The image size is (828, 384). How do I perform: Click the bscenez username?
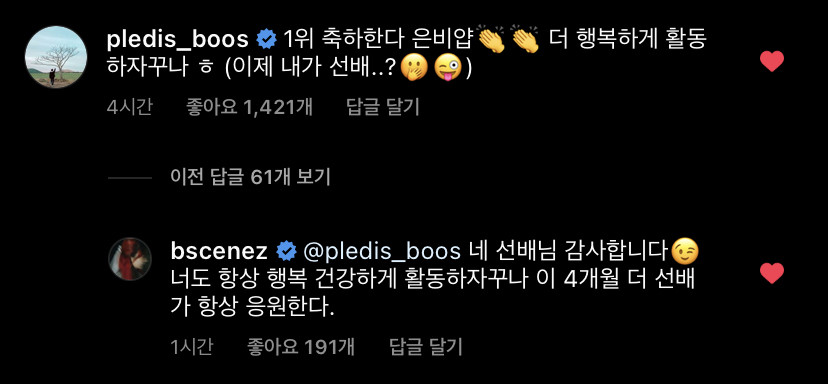click(219, 251)
